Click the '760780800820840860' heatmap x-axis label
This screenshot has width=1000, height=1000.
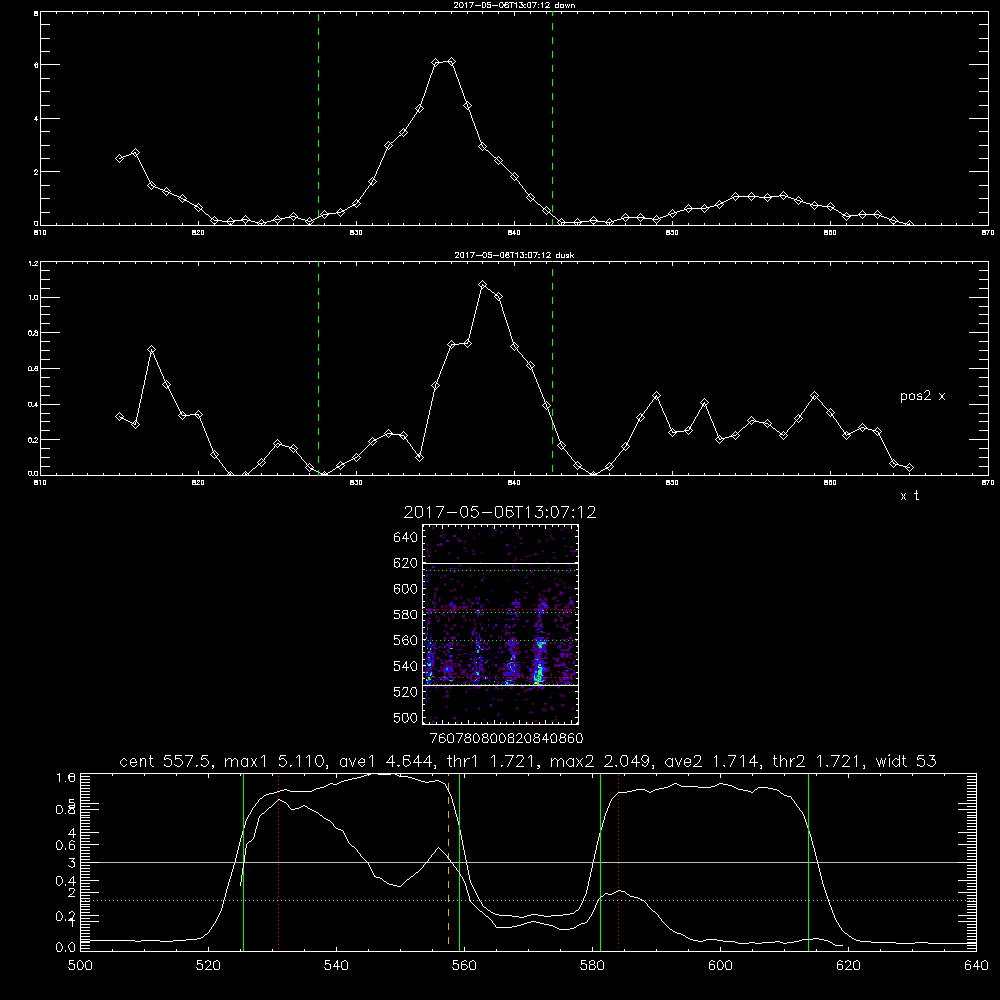(x=507, y=739)
